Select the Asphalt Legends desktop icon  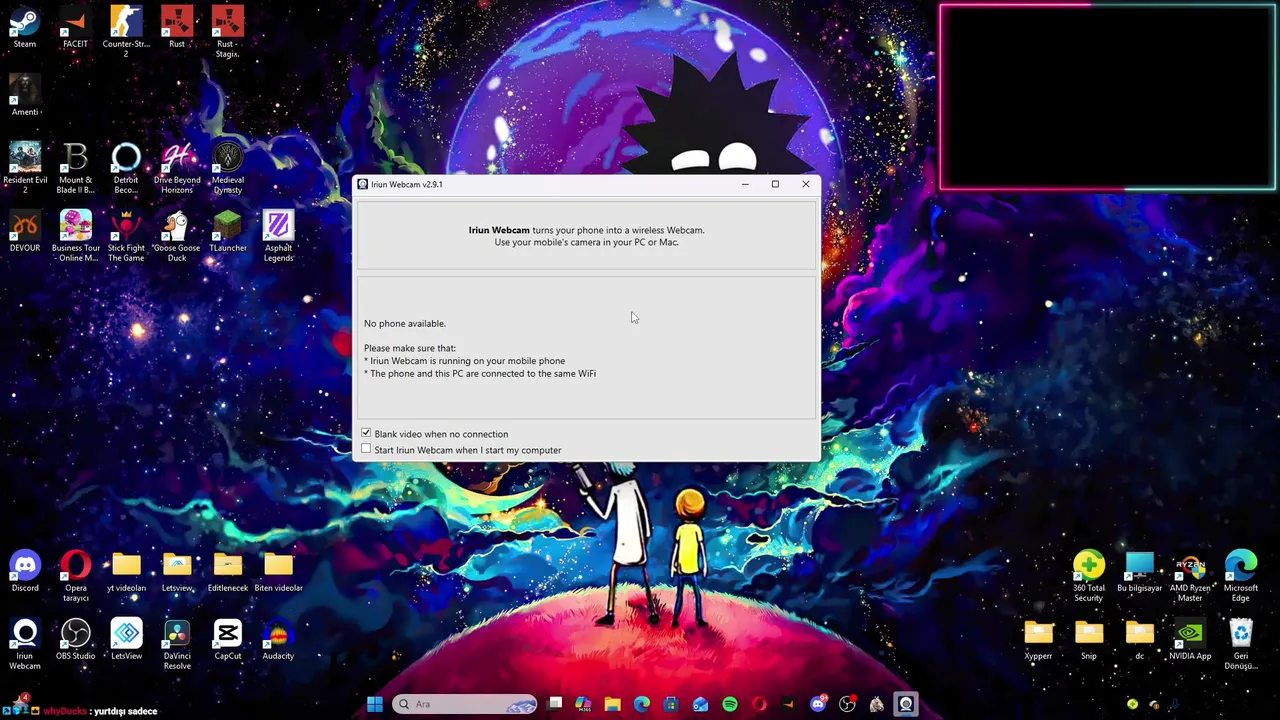click(x=278, y=236)
